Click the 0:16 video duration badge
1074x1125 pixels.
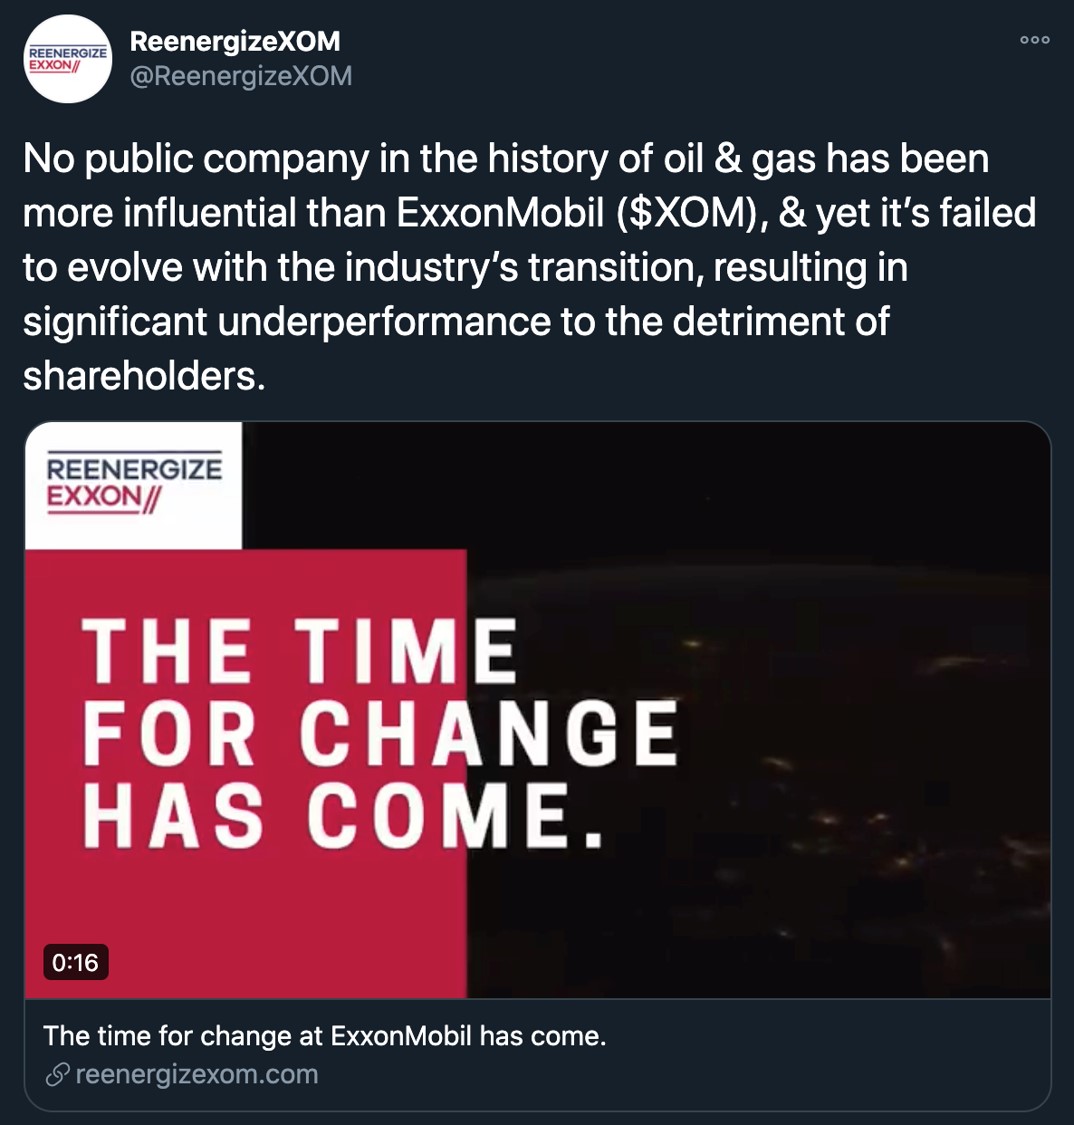point(76,962)
